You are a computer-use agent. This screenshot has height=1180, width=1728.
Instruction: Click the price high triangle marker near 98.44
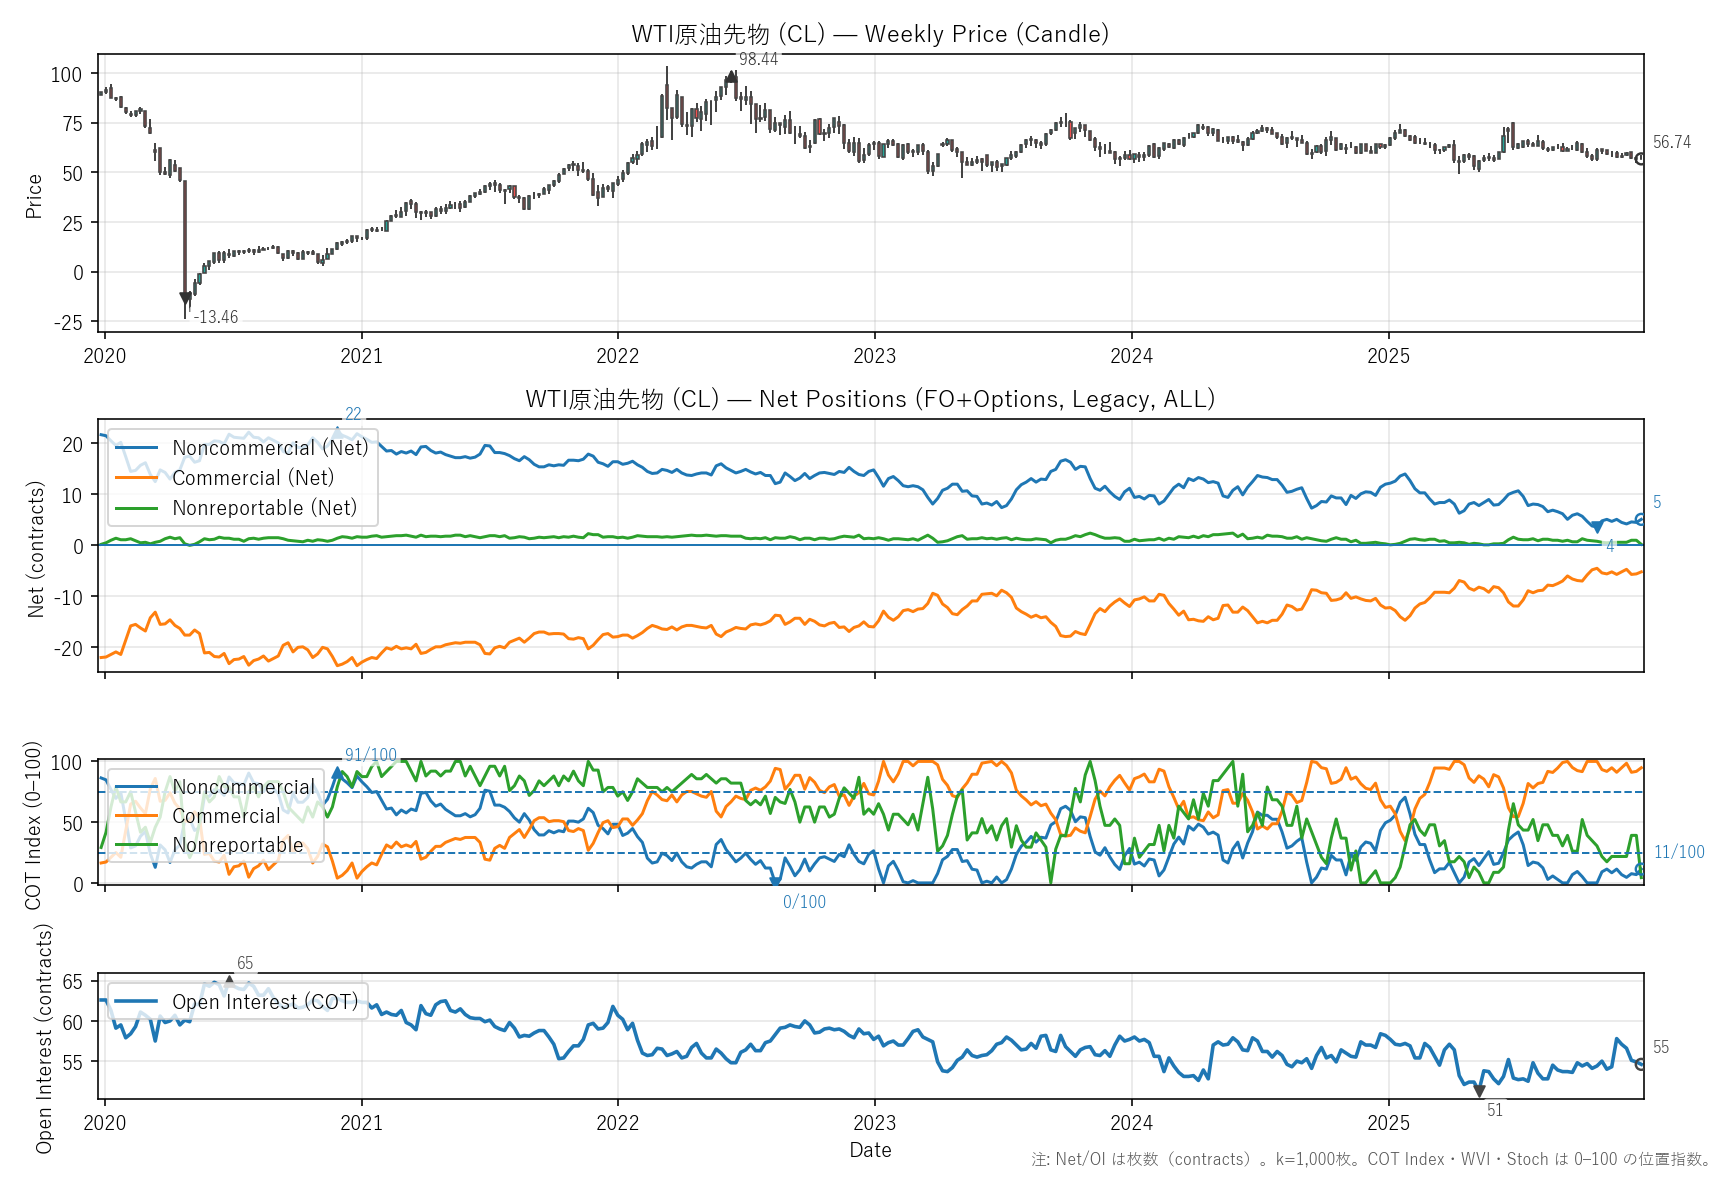(732, 76)
